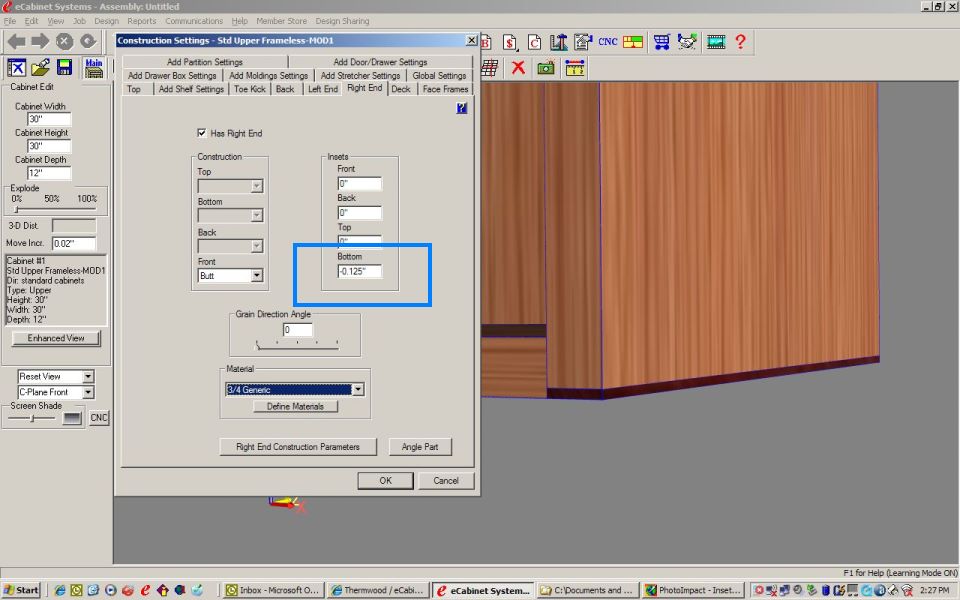Click the document with arrow export icon
960x600 pixels.
pyautogui.click(x=583, y=42)
